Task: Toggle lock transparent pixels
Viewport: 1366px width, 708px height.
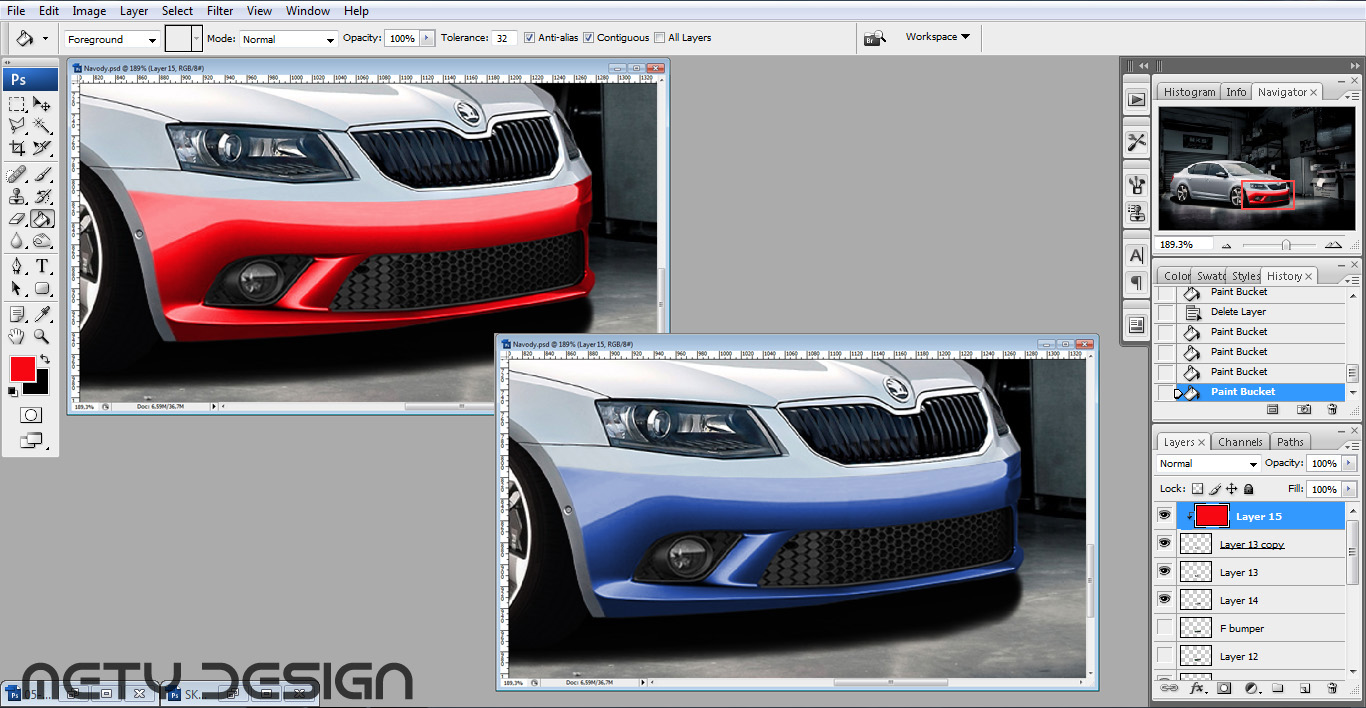Action: [1197, 489]
